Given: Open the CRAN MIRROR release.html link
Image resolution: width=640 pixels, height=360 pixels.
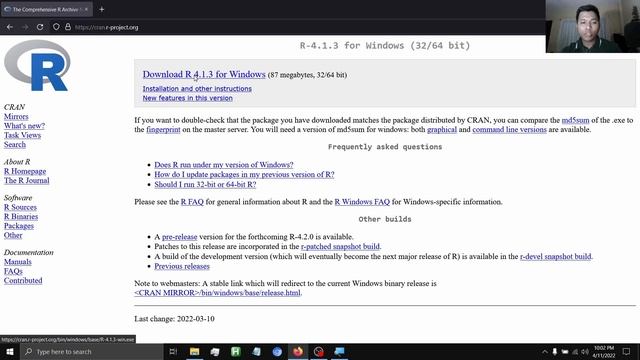Looking at the screenshot, I should click(217, 293).
